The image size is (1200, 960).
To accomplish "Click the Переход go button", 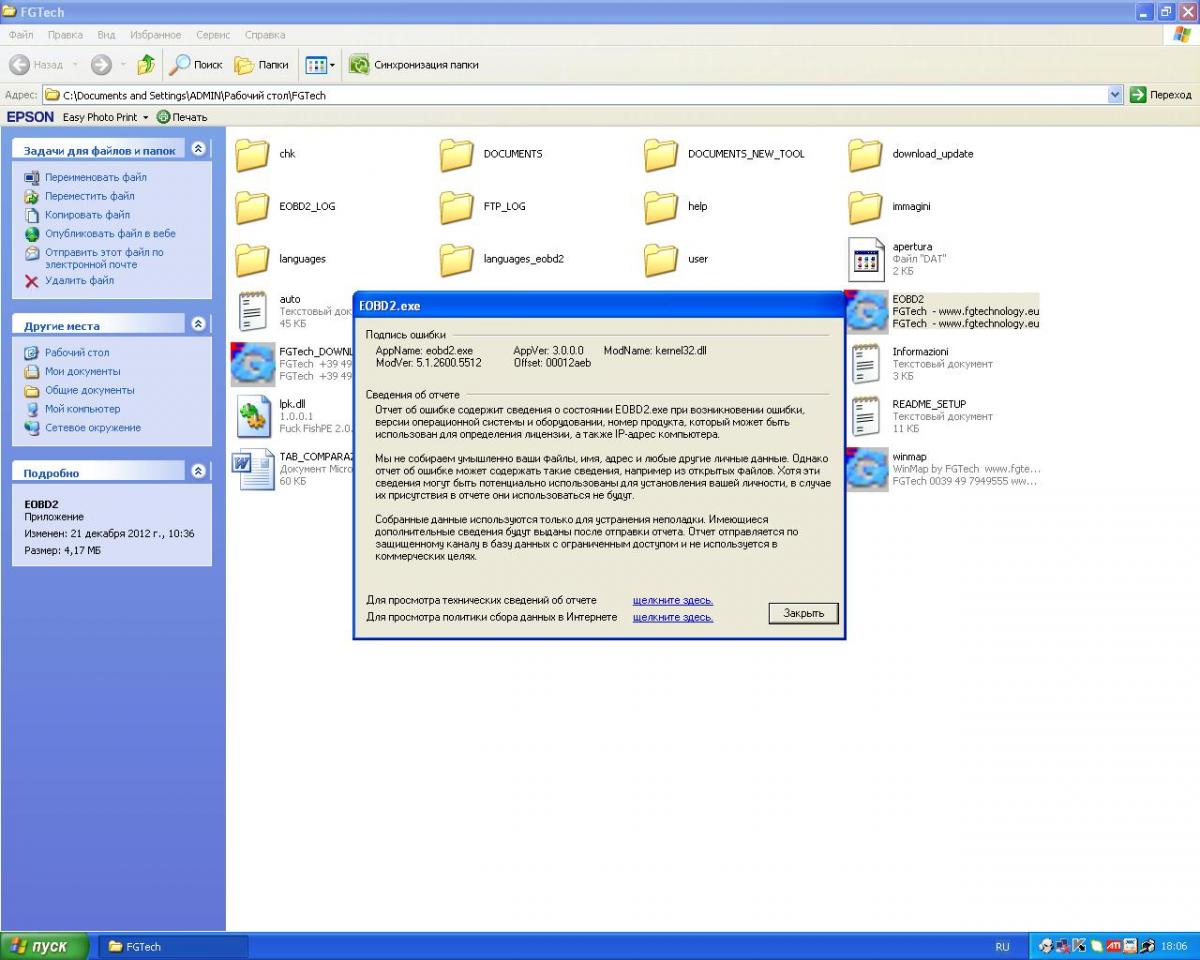I will tap(1161, 95).
